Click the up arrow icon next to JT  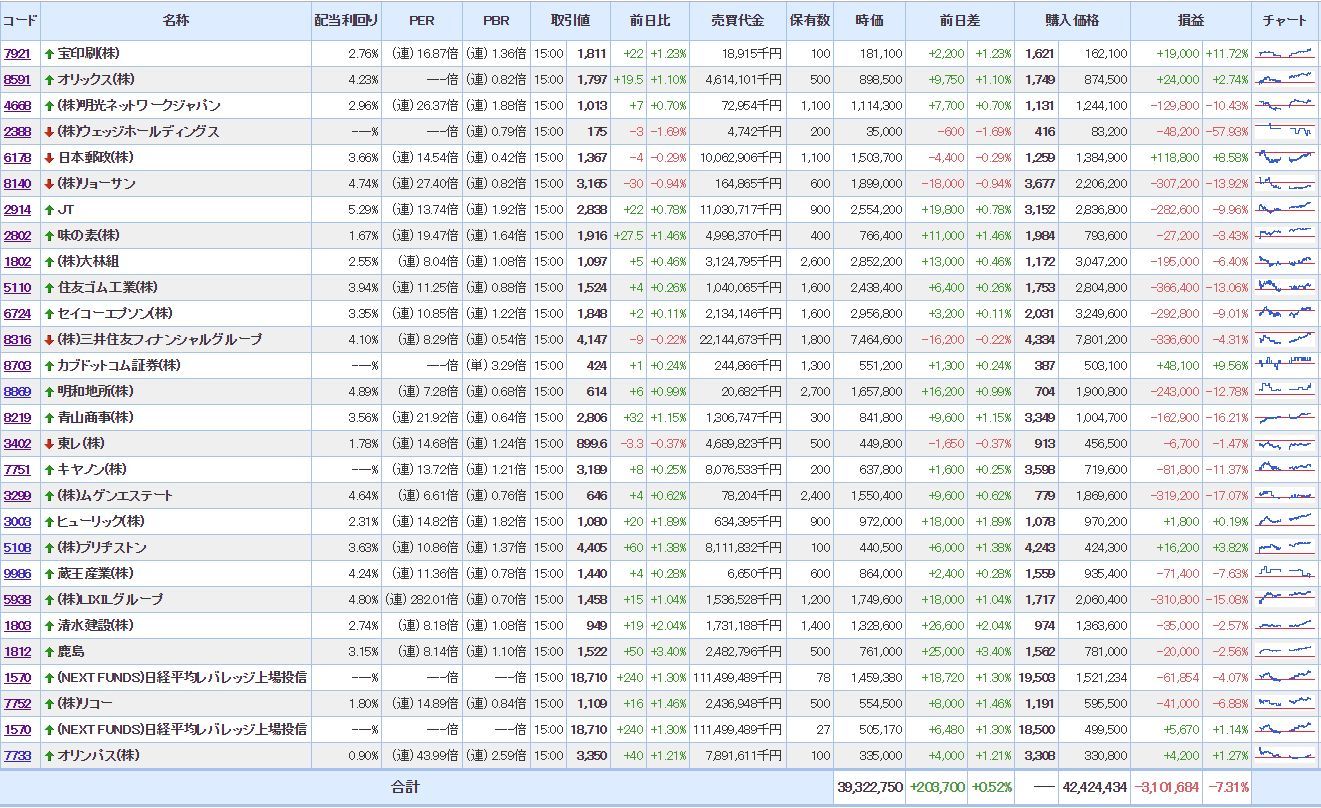(49, 210)
